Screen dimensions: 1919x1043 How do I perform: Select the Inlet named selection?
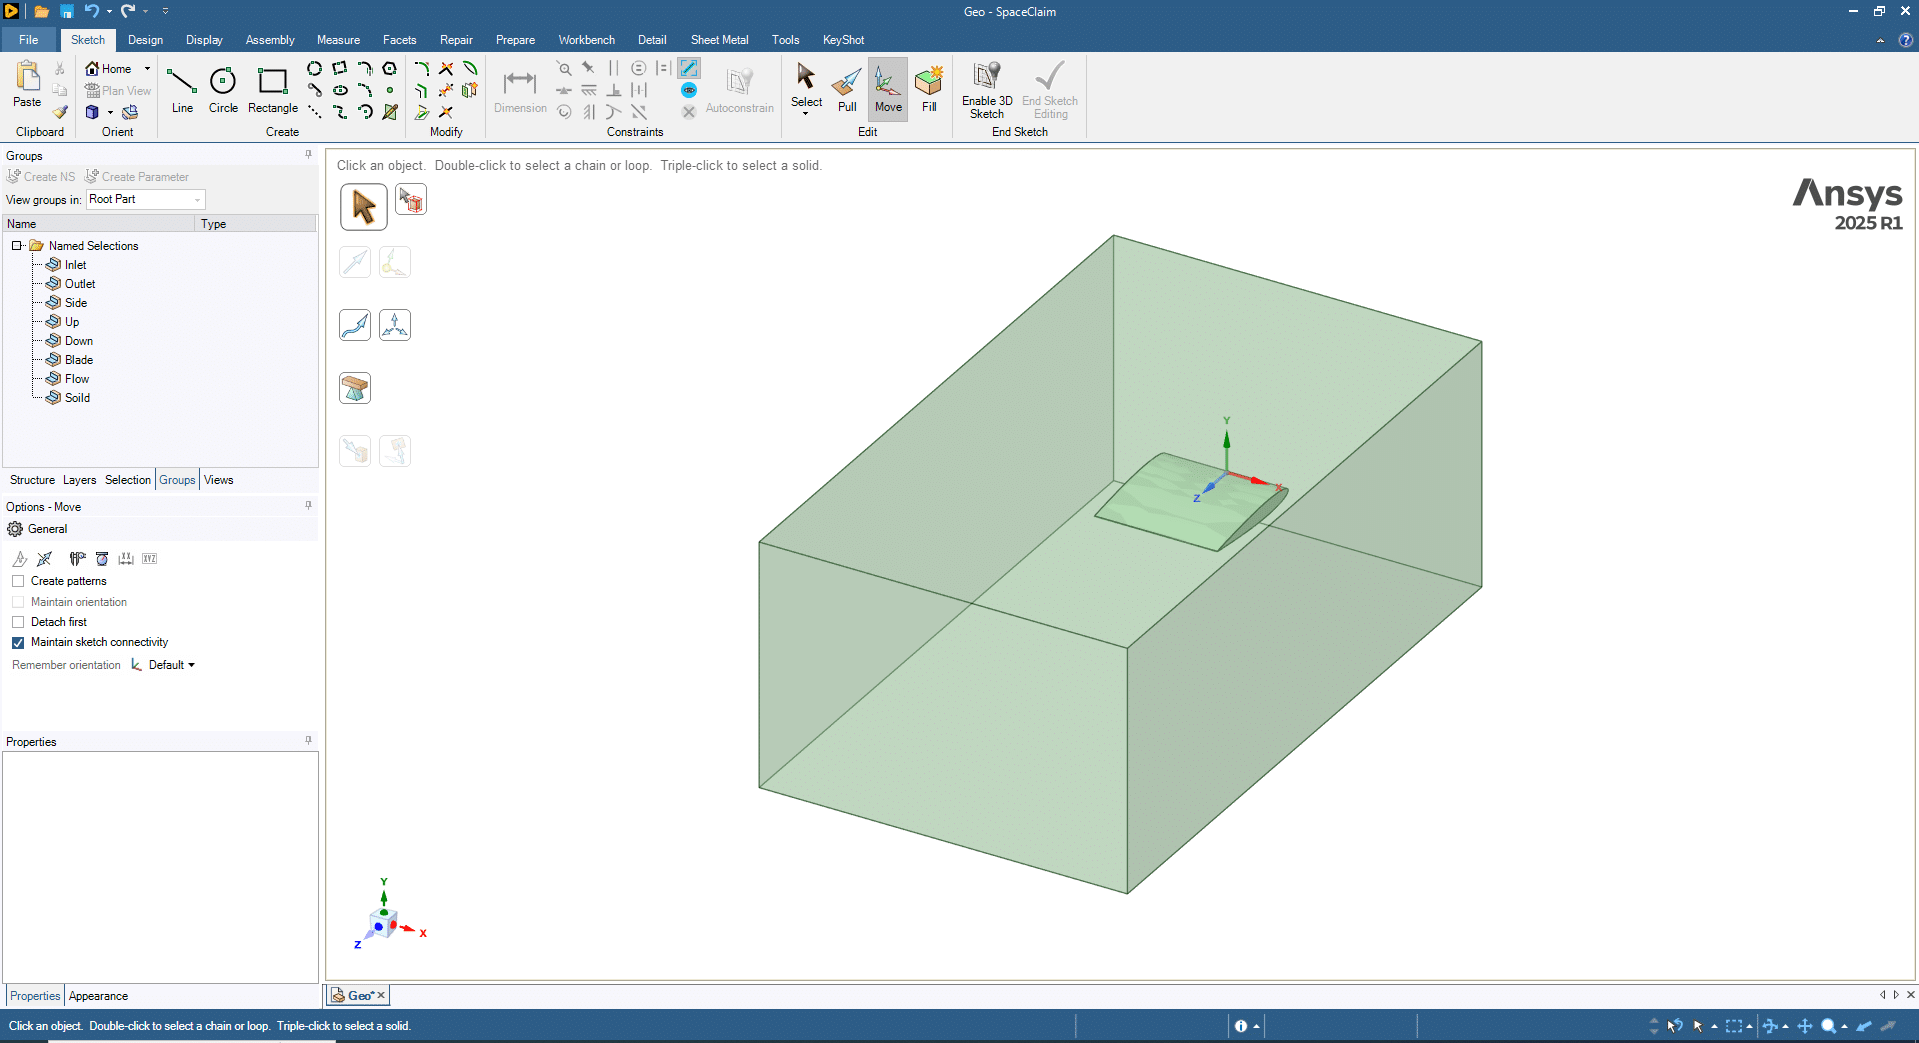tap(76, 265)
